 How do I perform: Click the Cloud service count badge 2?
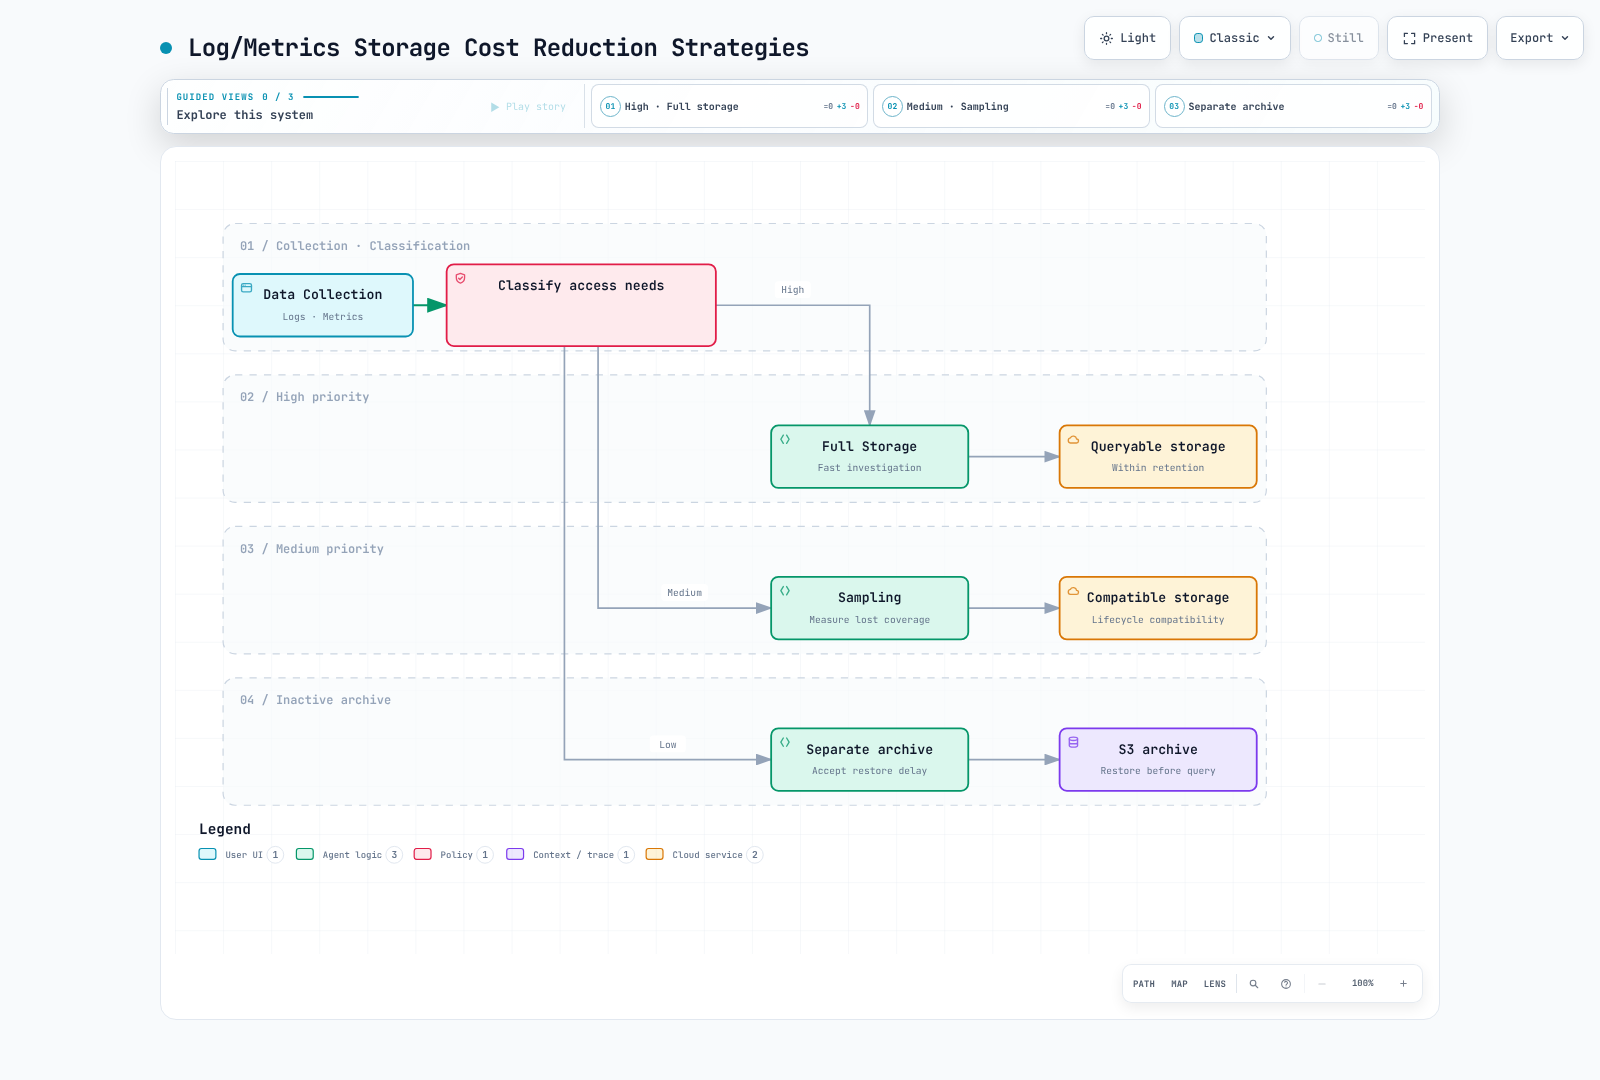click(x=755, y=855)
